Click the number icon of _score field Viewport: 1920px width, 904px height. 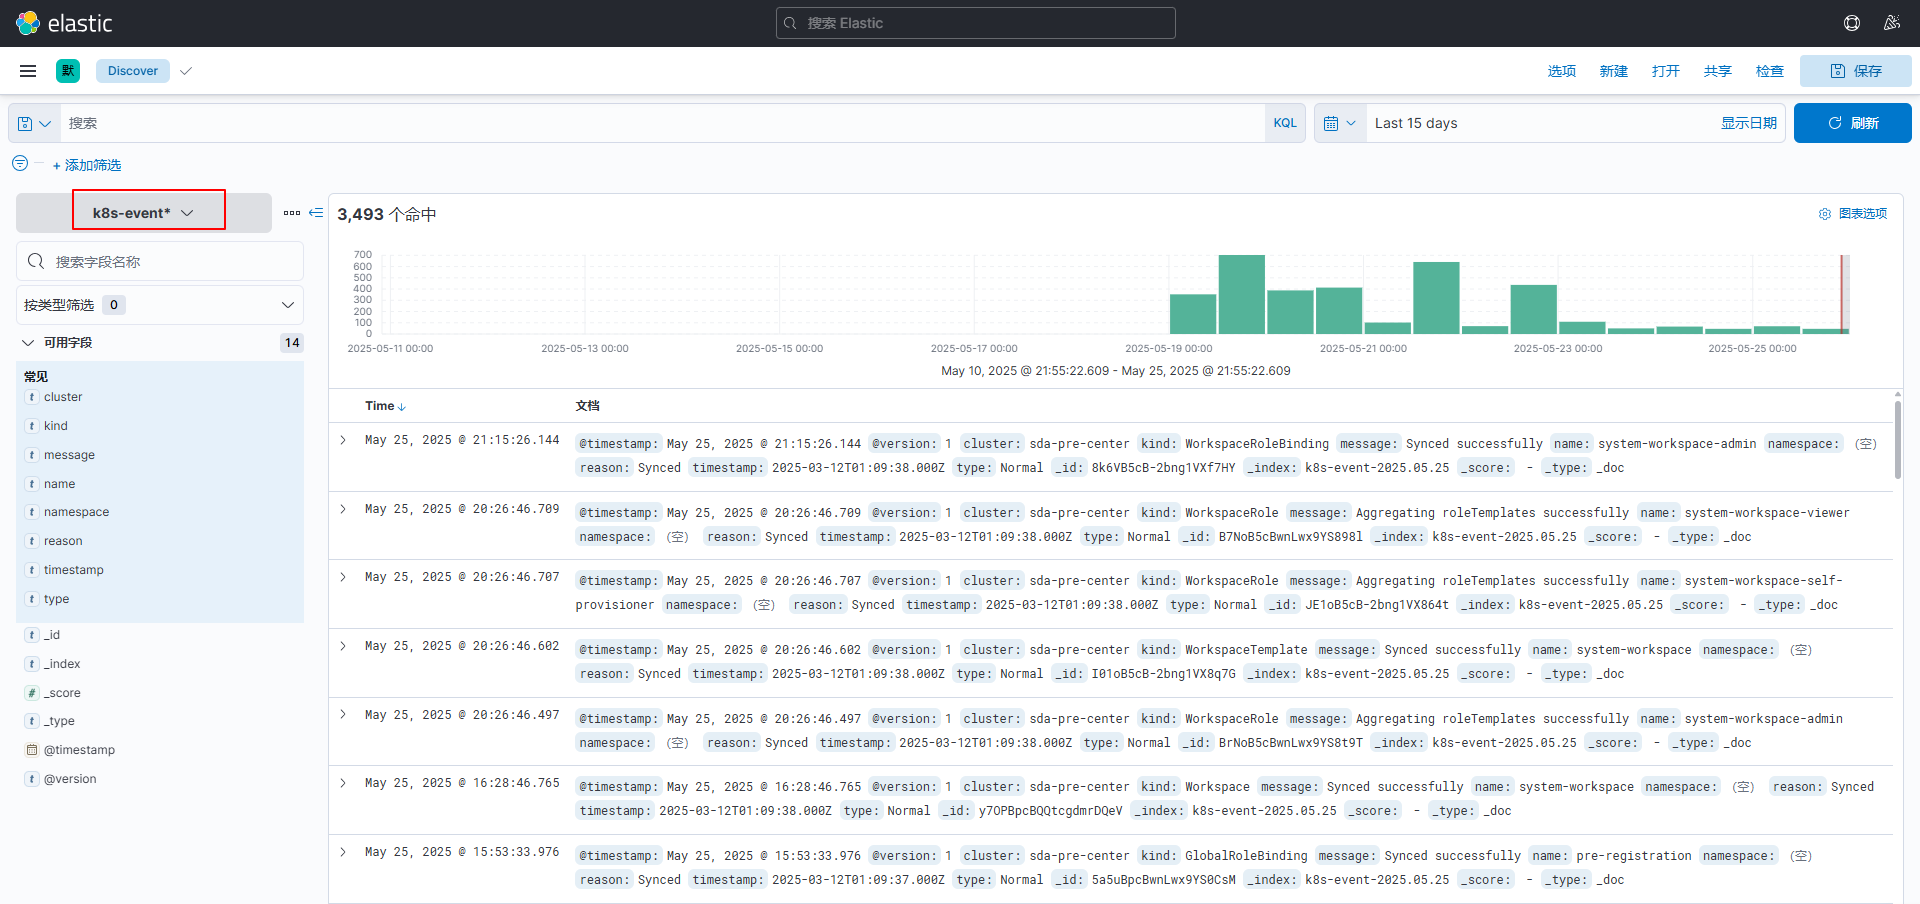pos(32,693)
